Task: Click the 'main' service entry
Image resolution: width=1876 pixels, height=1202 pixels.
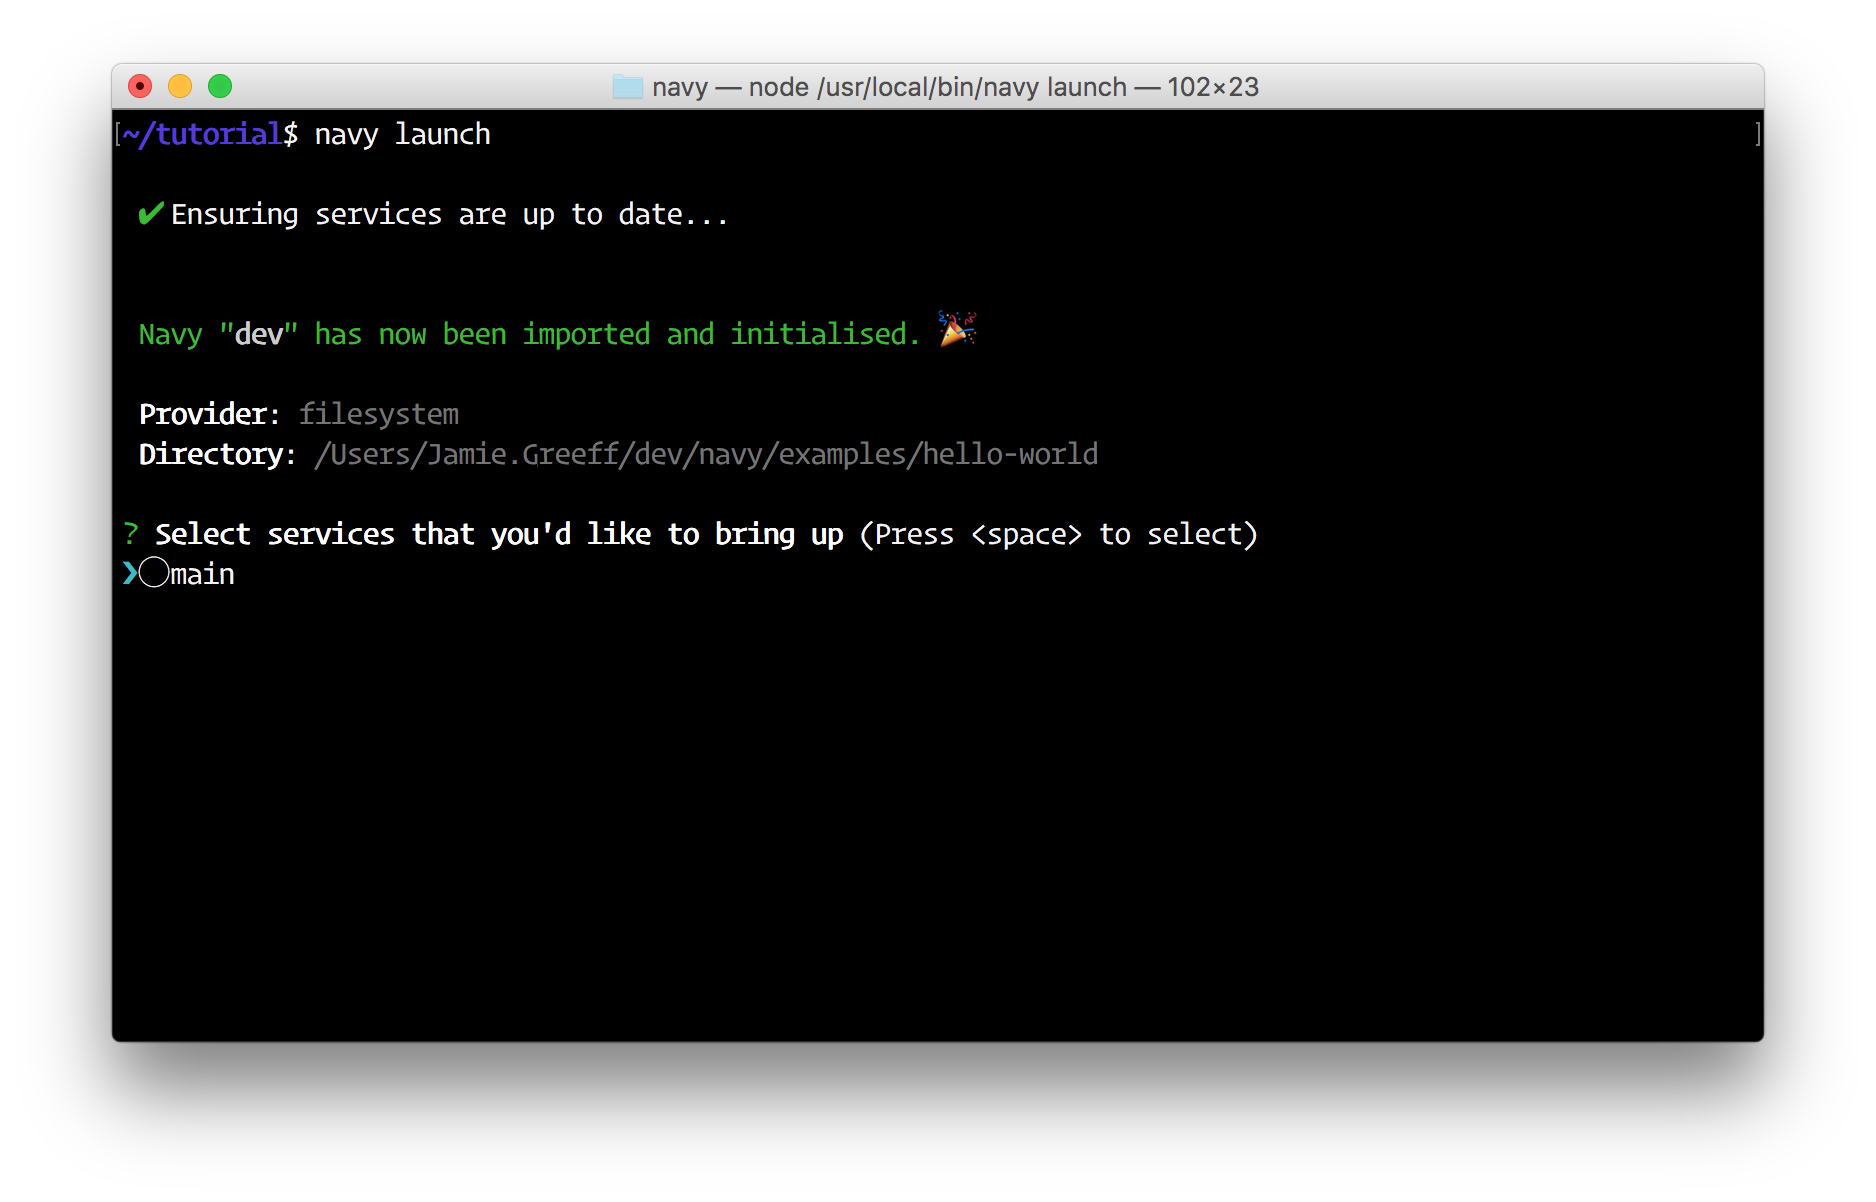Action: click(x=202, y=575)
